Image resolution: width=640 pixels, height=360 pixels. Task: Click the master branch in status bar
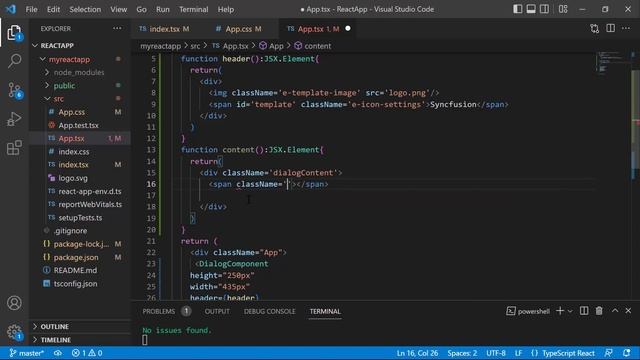click(27, 353)
